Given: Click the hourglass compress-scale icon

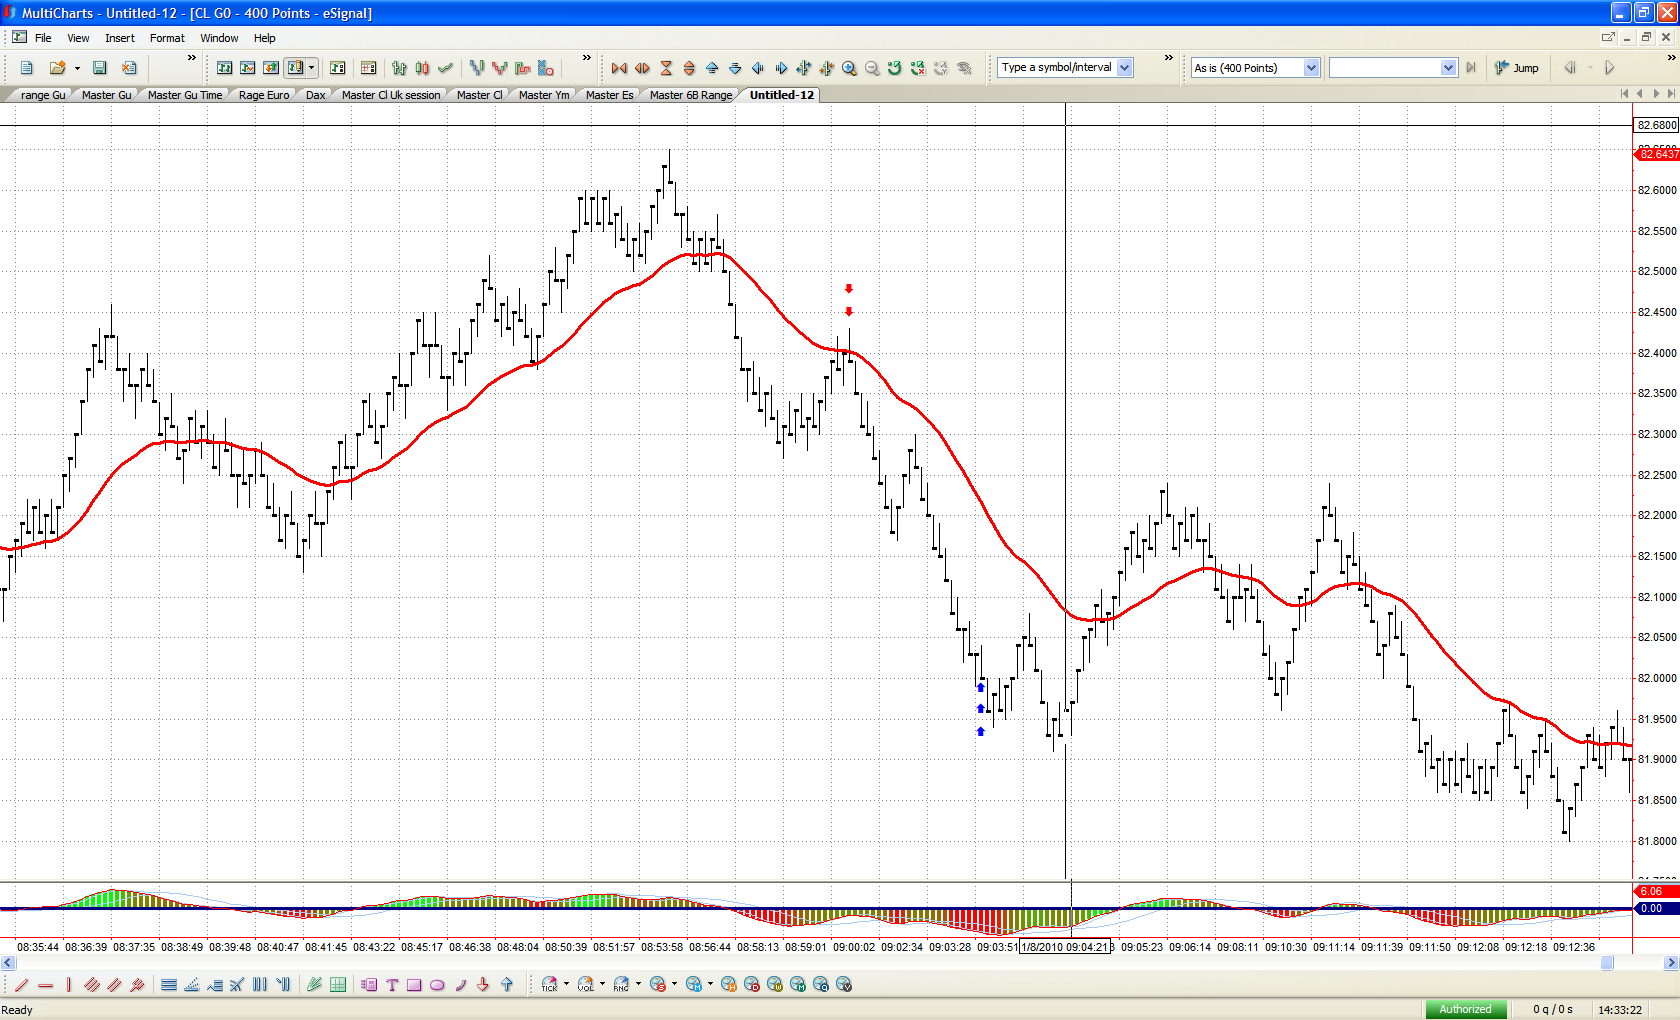Looking at the screenshot, I should pos(666,68).
